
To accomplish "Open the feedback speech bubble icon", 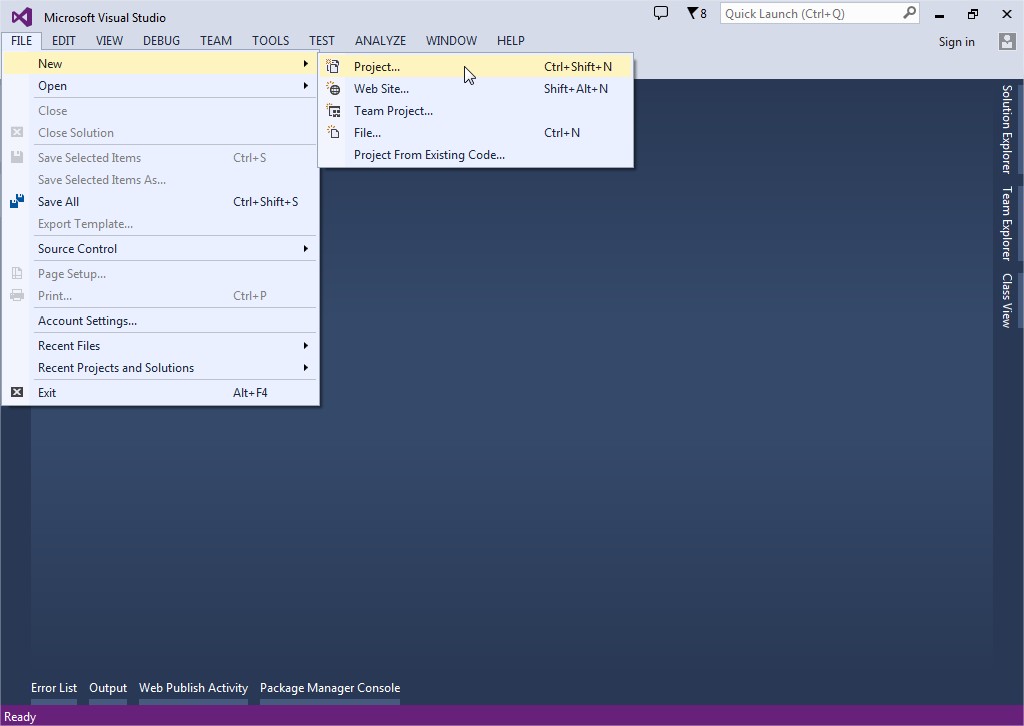I will [661, 13].
